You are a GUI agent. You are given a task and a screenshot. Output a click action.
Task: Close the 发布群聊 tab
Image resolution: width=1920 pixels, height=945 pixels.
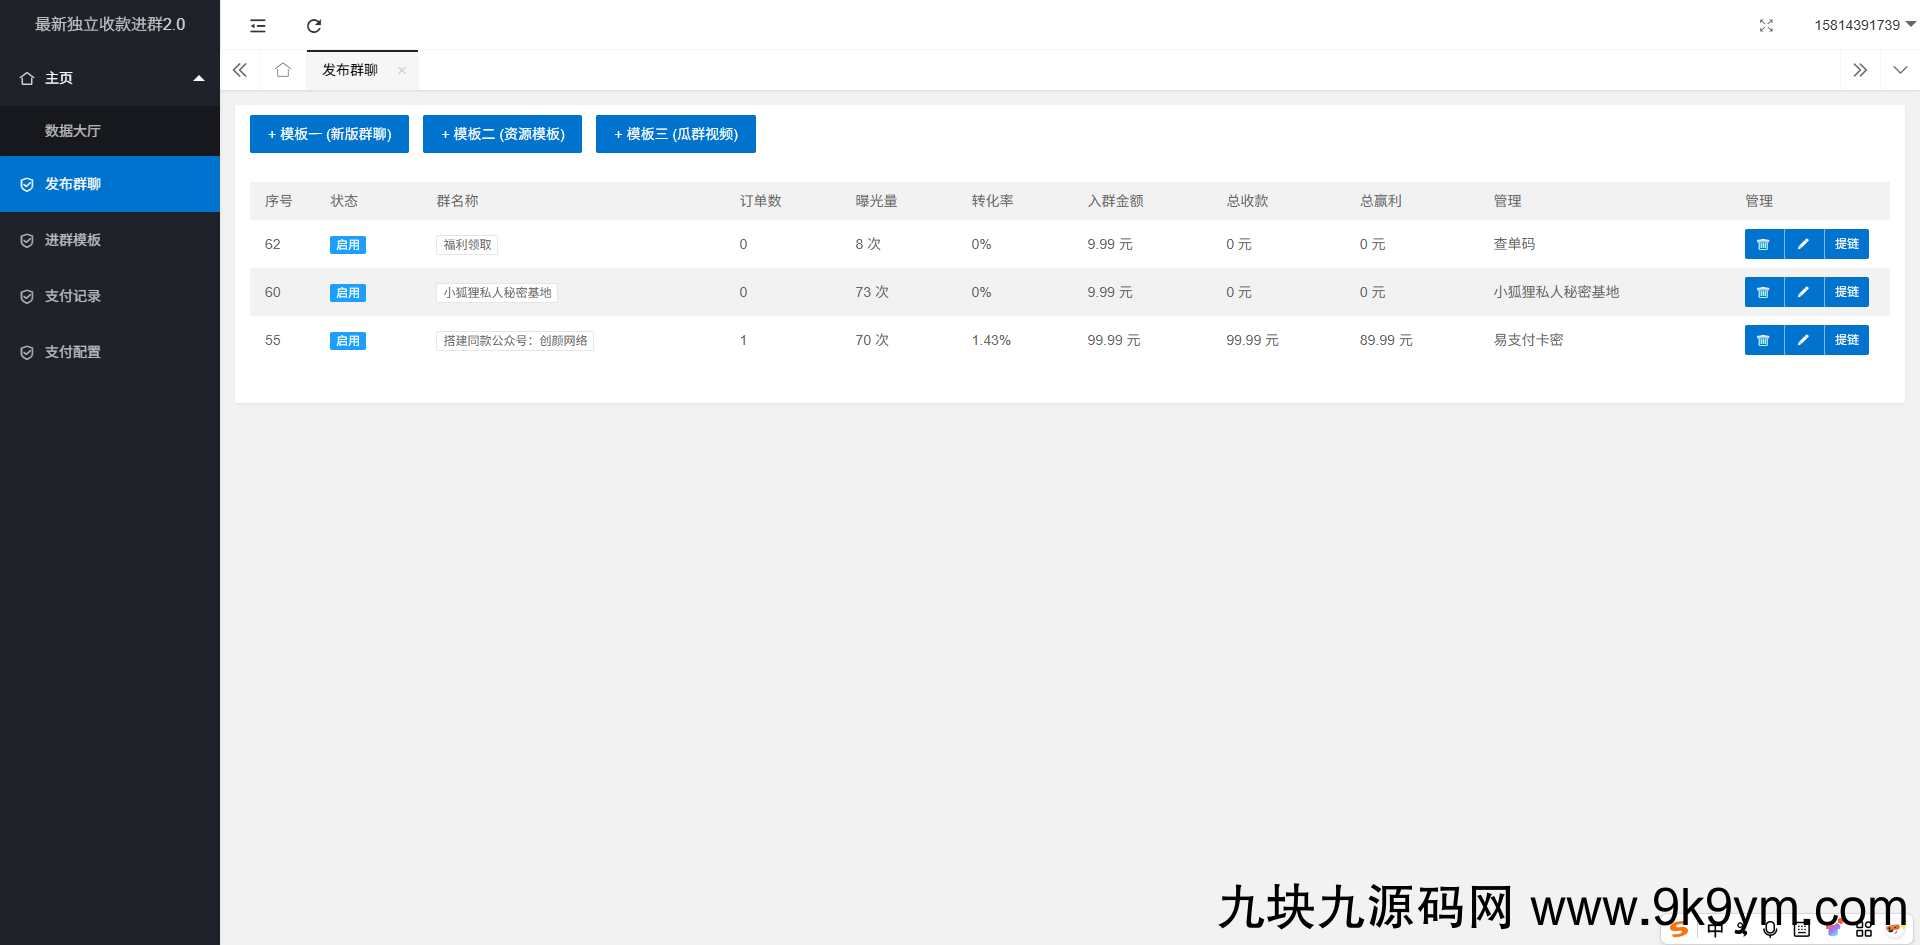click(x=402, y=70)
